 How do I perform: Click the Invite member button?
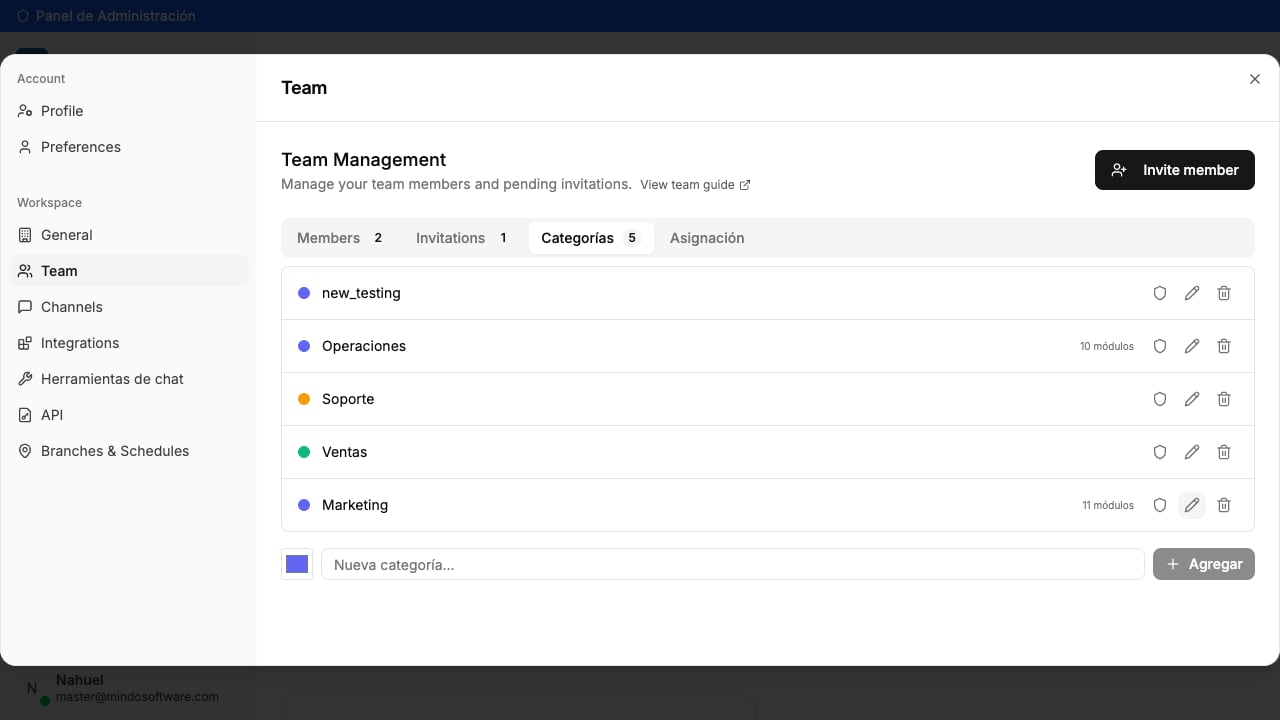click(x=1175, y=170)
